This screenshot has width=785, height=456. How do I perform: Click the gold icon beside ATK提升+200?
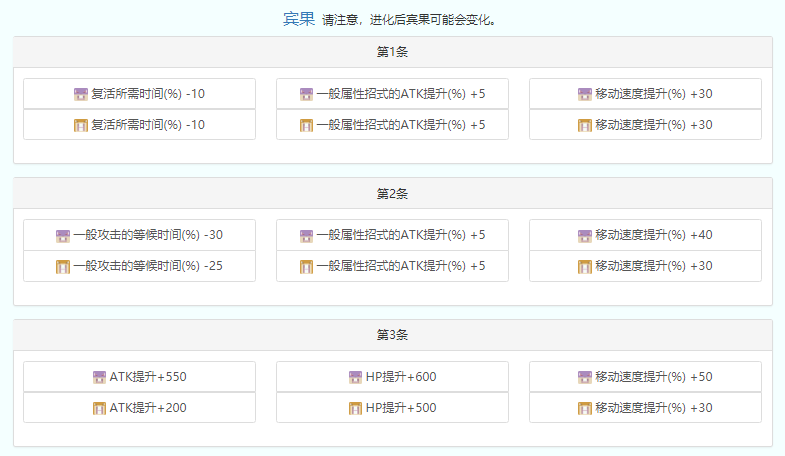point(99,407)
